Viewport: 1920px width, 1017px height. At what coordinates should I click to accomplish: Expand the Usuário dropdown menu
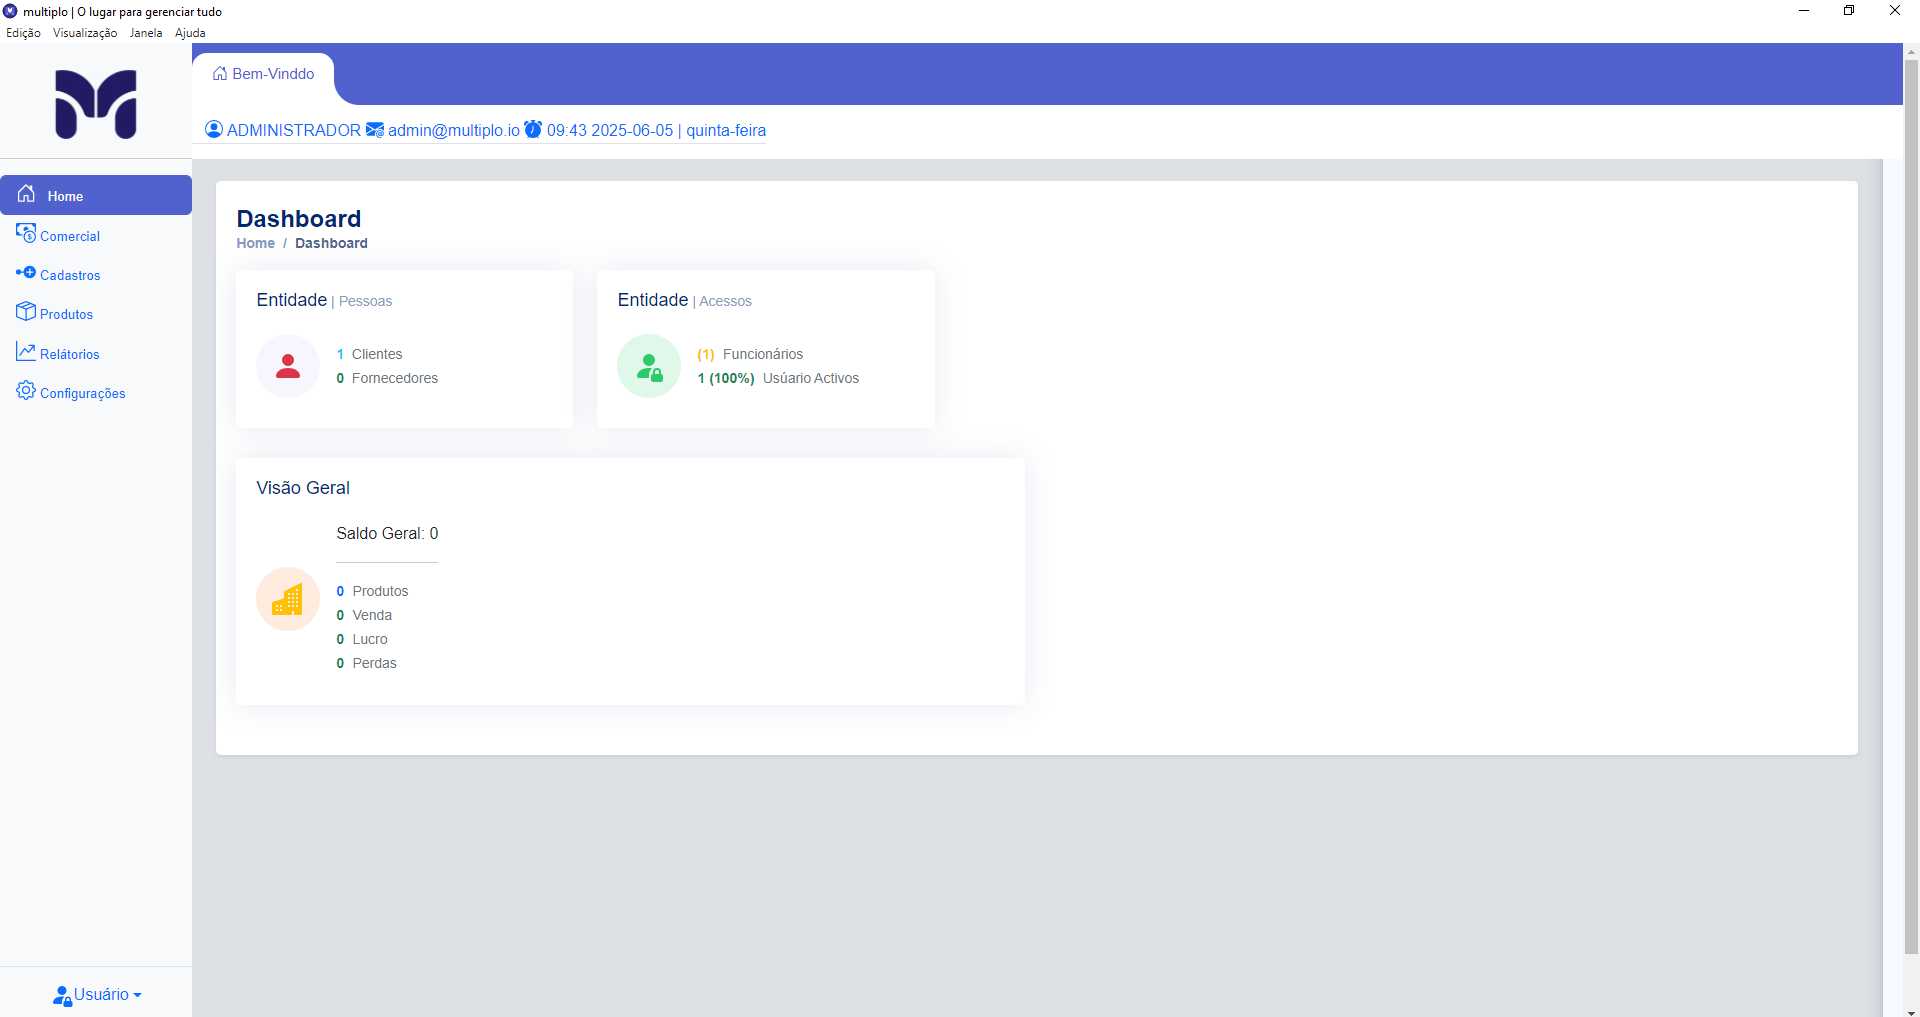[x=98, y=994]
